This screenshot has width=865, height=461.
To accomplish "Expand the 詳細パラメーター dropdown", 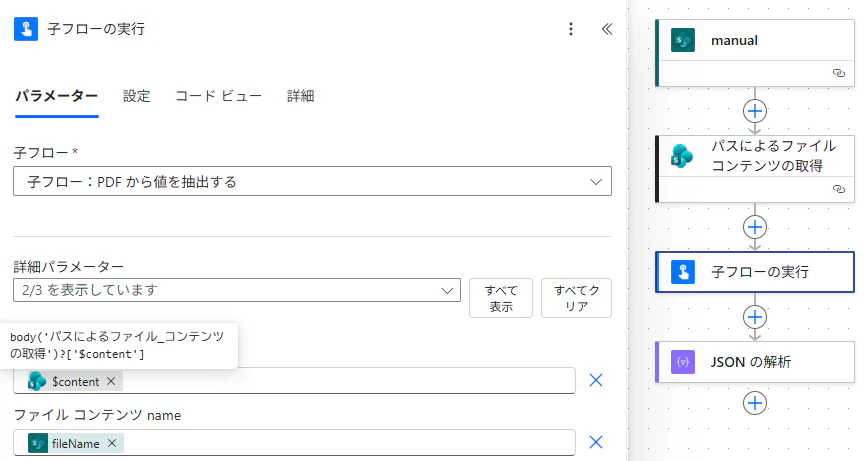I will (237, 290).
